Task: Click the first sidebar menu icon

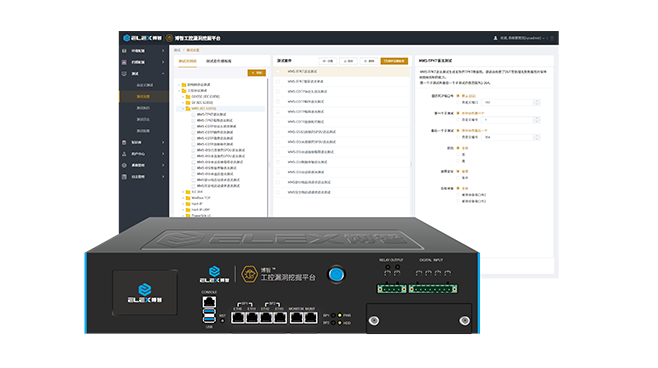Action: coord(124,51)
